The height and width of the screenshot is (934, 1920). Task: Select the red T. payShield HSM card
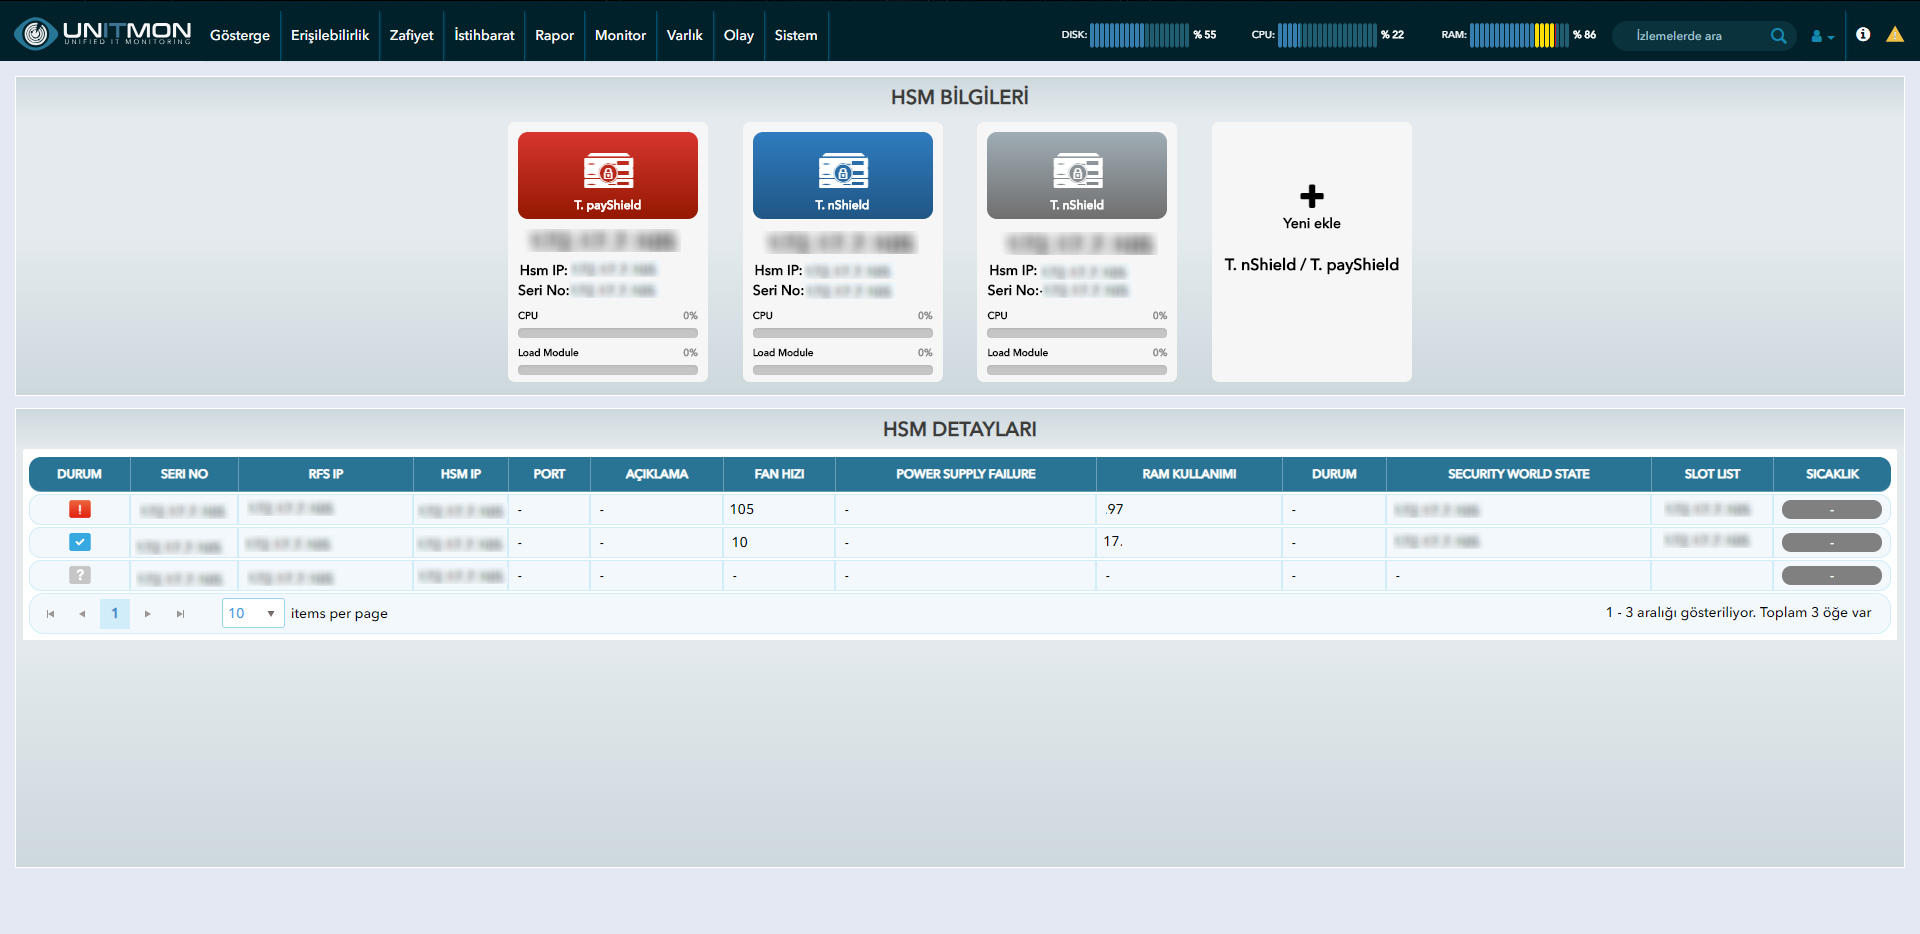tap(608, 175)
